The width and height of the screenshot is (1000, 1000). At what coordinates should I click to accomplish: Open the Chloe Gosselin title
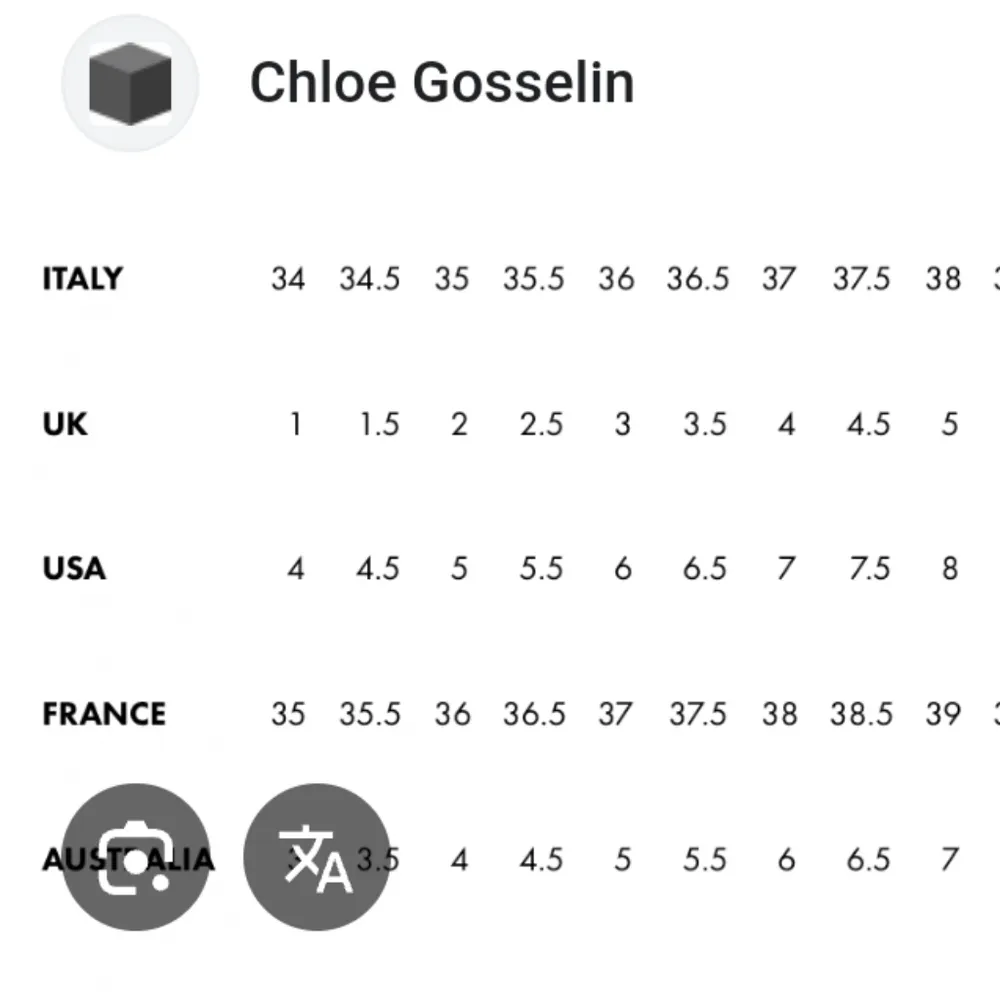(441, 82)
